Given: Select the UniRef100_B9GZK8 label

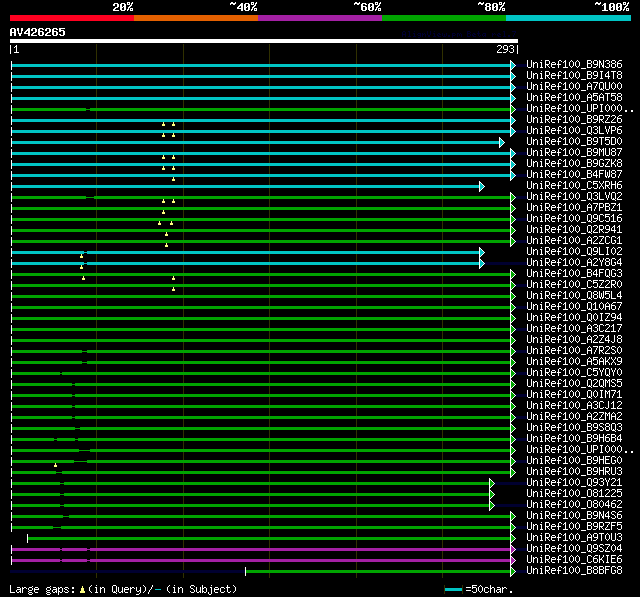Looking at the screenshot, I should point(574,164).
